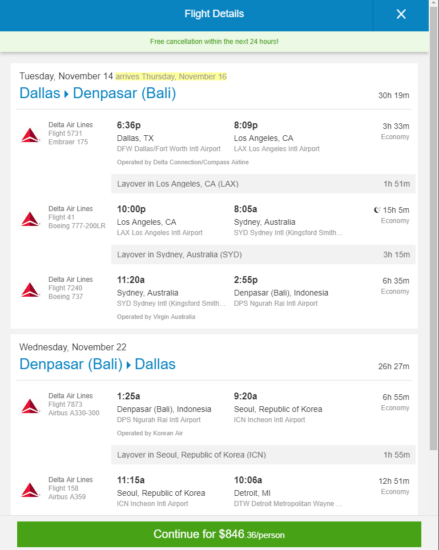Click the free cancellation notice banner

tap(214, 41)
